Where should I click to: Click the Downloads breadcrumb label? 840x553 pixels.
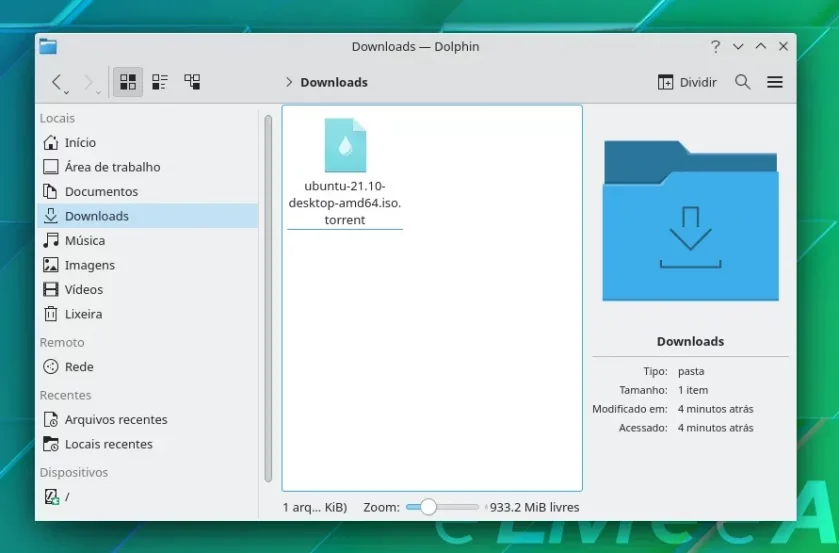coord(334,82)
